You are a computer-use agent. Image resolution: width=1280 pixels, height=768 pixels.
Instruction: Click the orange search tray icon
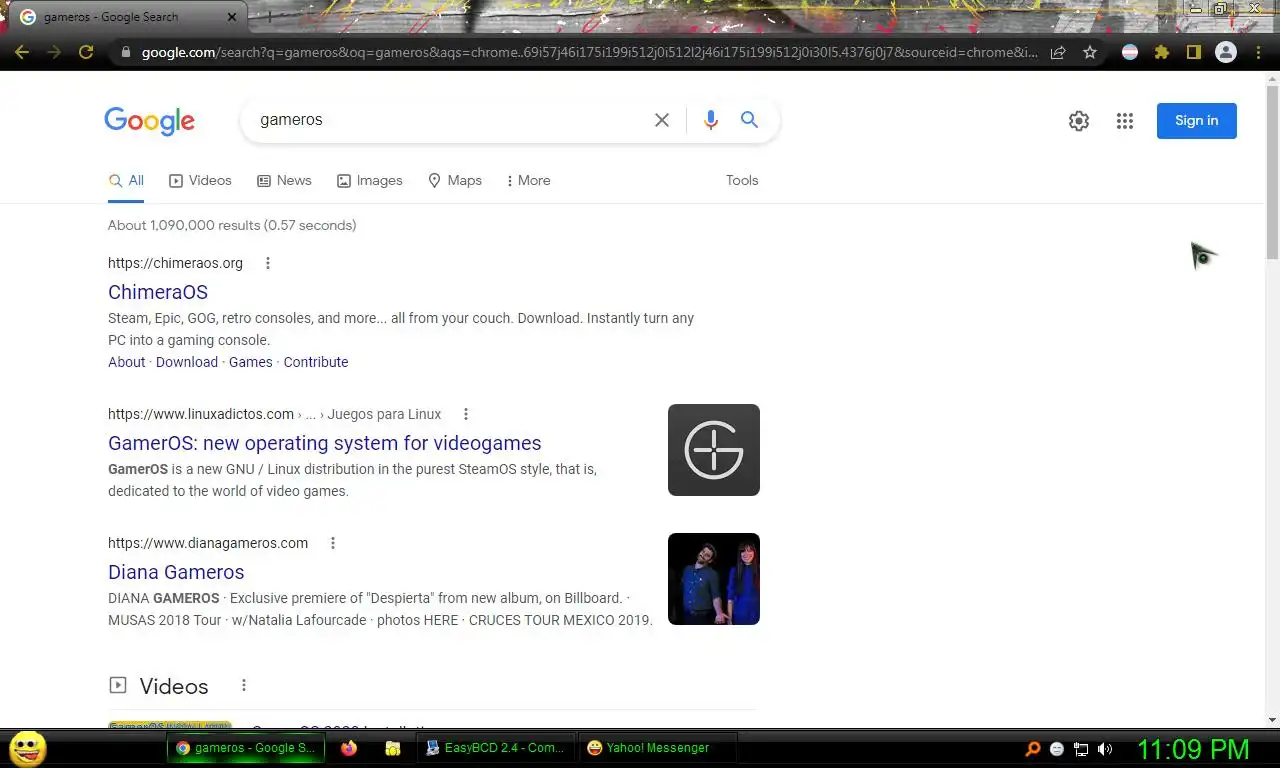point(1034,749)
